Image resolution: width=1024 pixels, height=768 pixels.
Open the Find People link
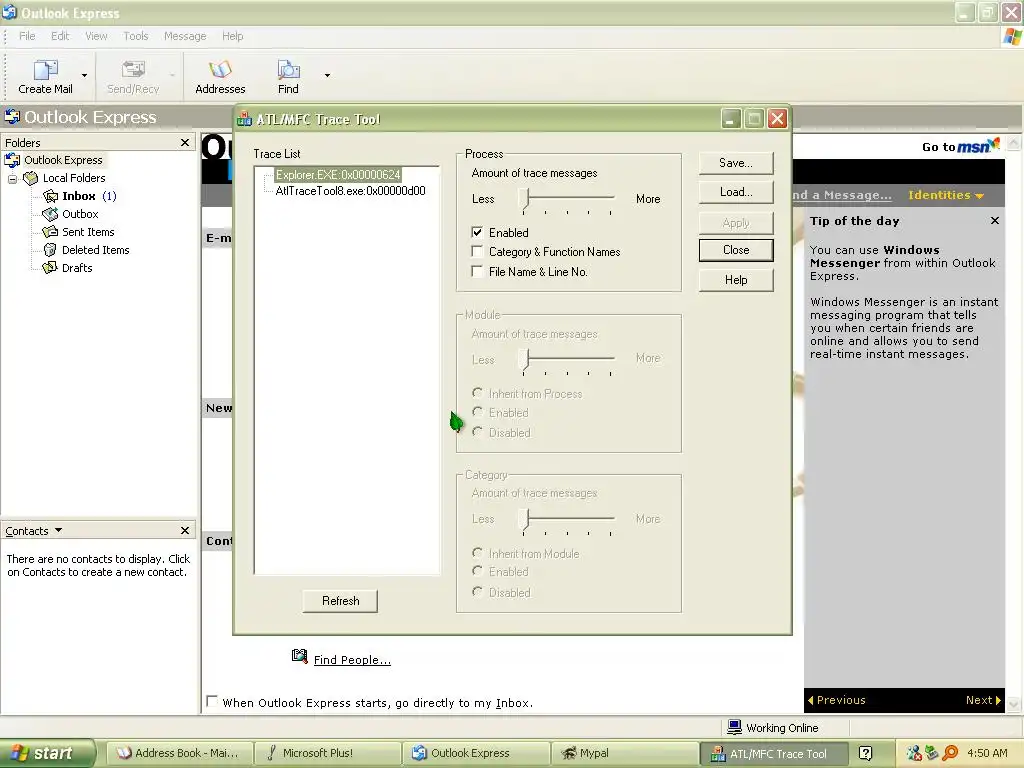[x=352, y=660]
